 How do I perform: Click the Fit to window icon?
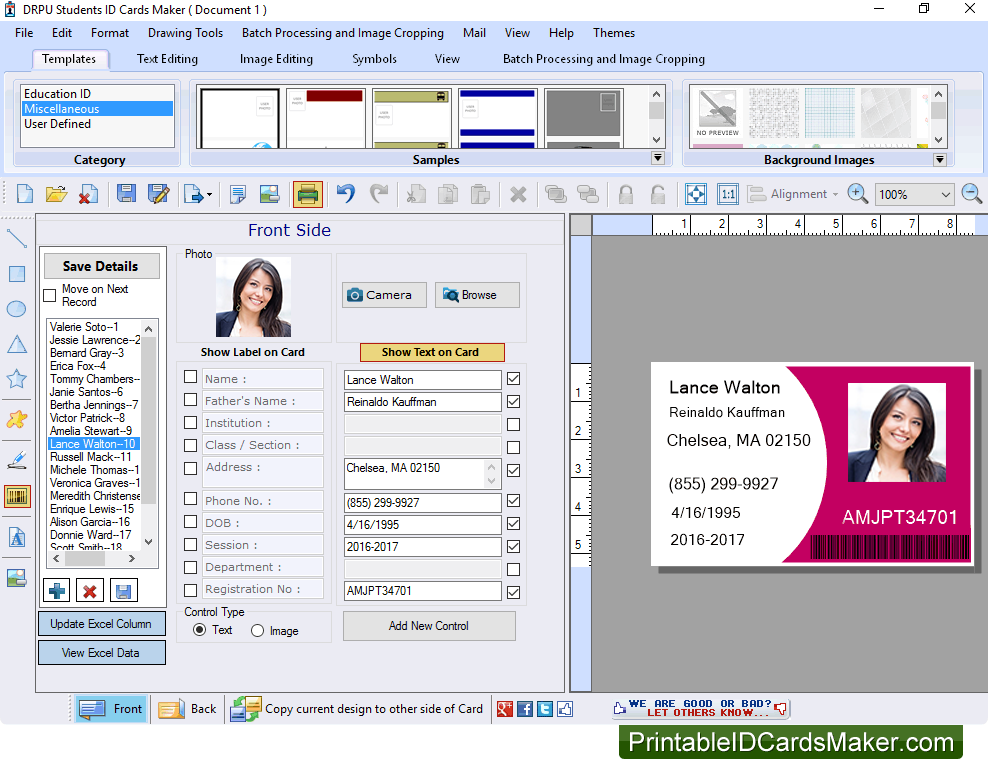tap(696, 194)
